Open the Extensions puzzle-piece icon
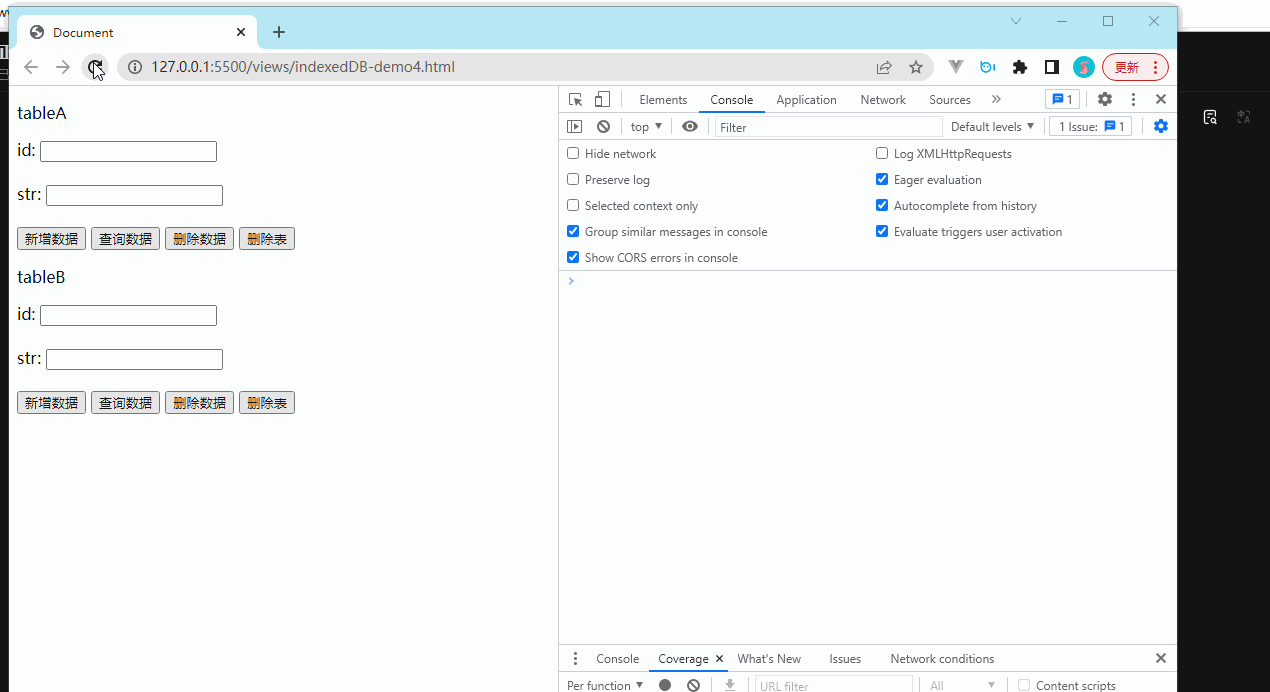Screen dimensions: 1270x692 pos(1019,67)
